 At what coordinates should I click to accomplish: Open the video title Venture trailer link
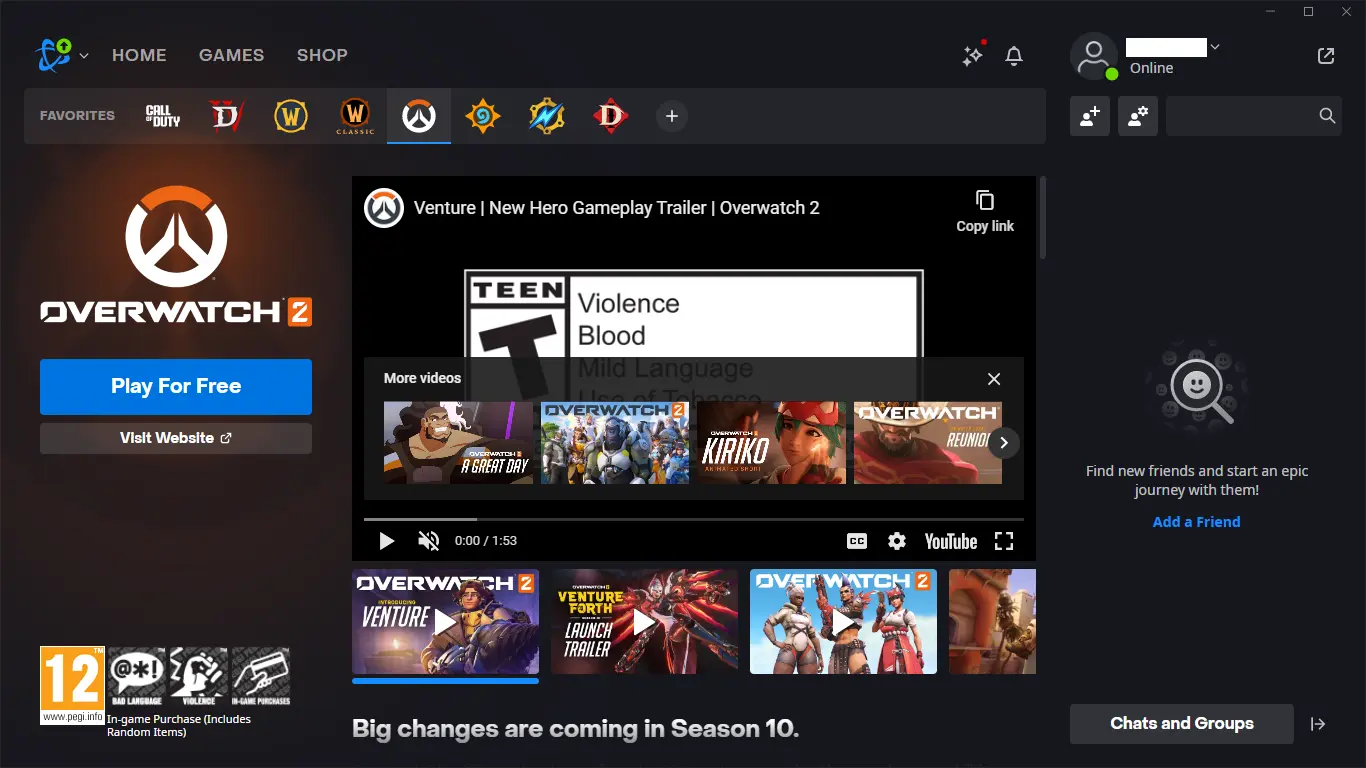pyautogui.click(x=617, y=208)
